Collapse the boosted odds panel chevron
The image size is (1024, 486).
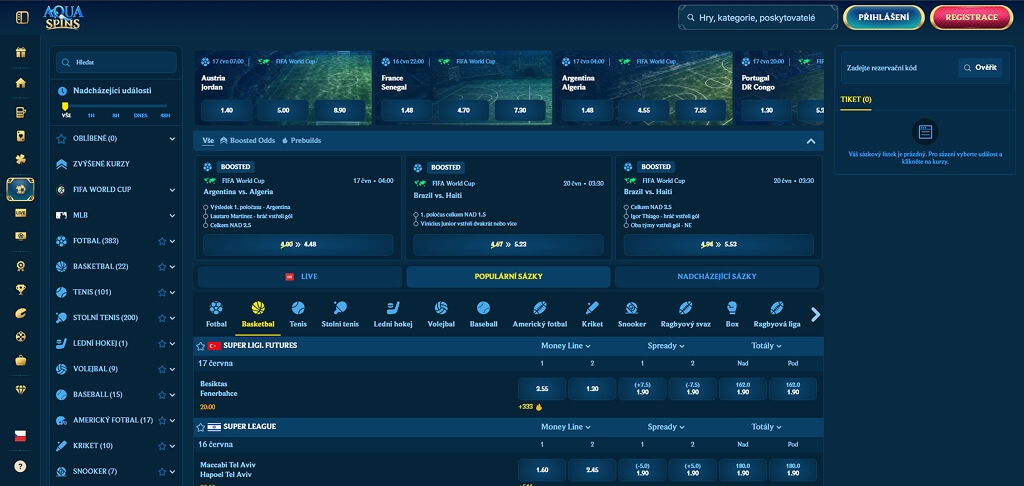(x=810, y=141)
